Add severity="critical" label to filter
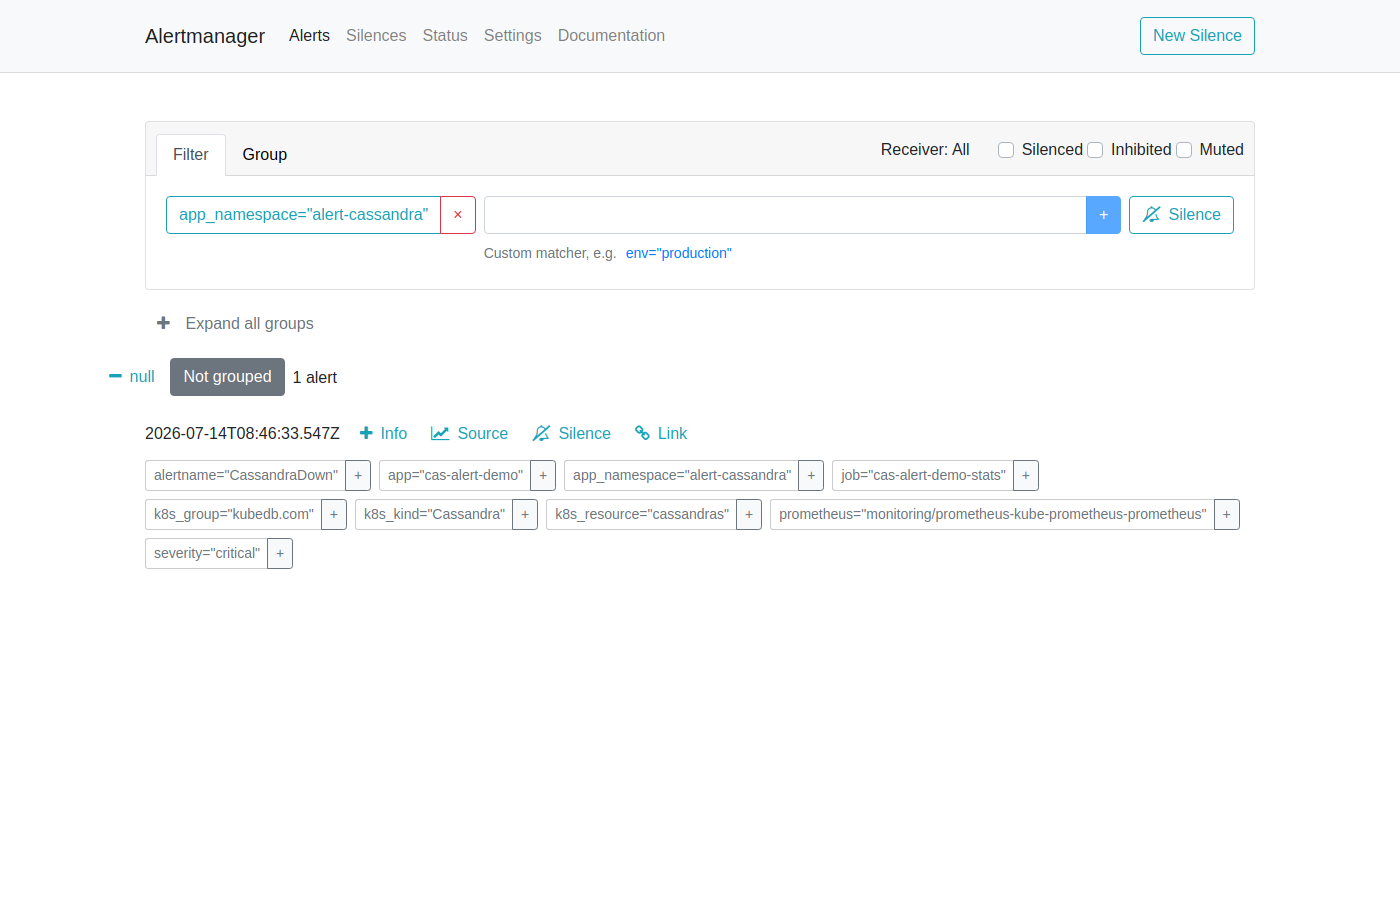The image size is (1400, 900). click(x=280, y=554)
